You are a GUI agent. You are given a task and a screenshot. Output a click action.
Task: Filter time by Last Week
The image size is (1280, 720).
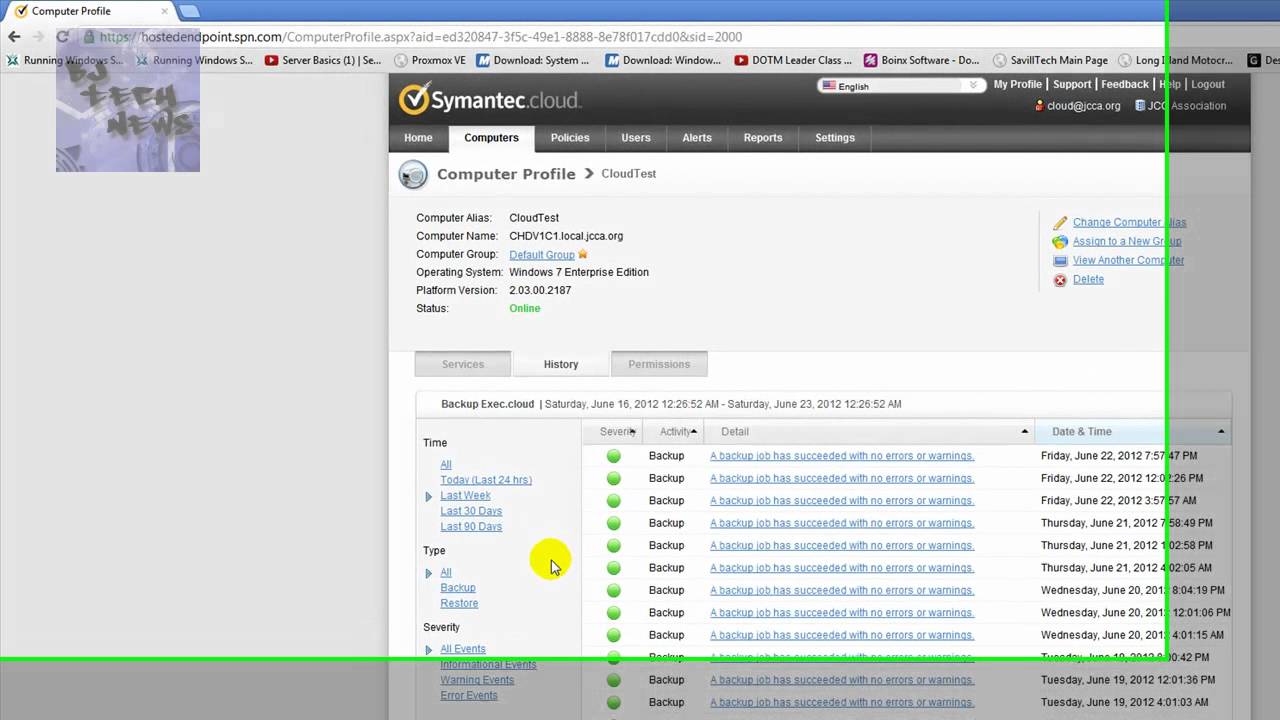pyautogui.click(x=466, y=496)
